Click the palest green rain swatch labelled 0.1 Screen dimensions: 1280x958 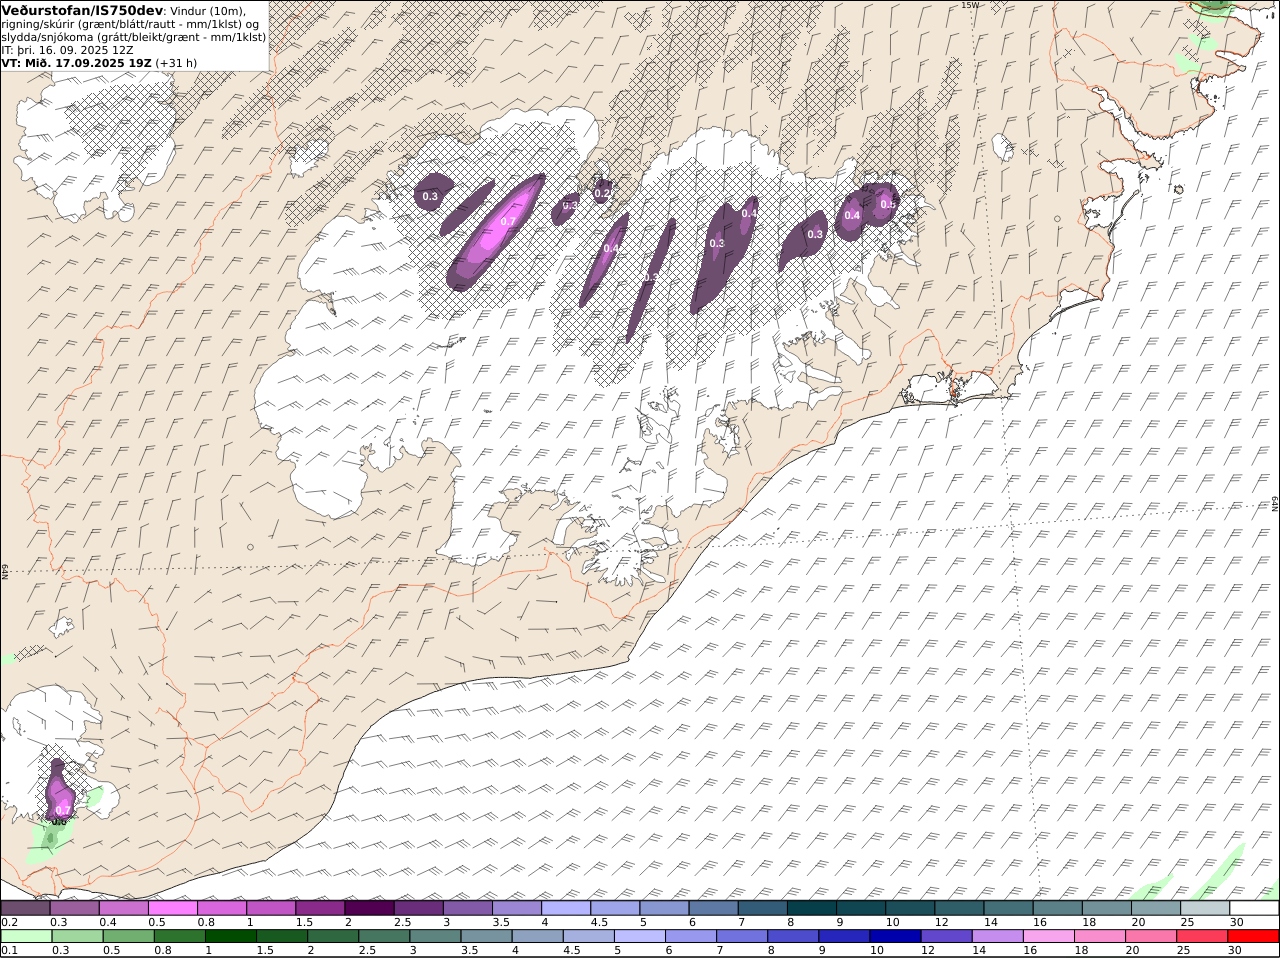(x=26, y=937)
